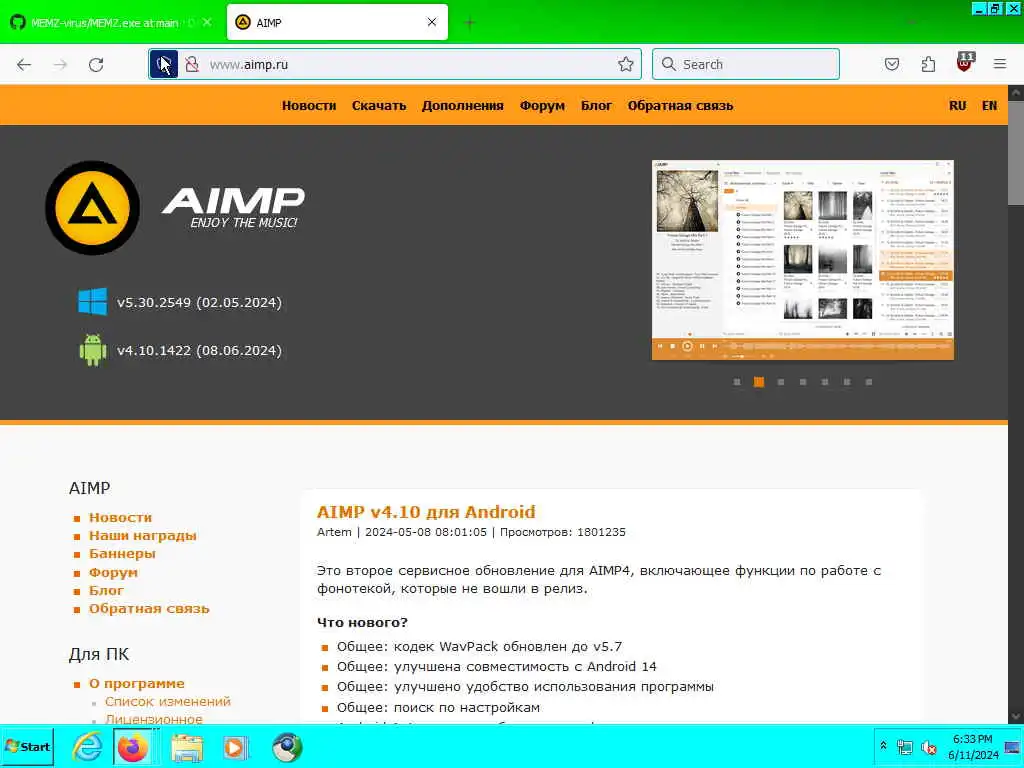
Task: Open Windows Explorer folder taskbar icon
Action: [187, 747]
